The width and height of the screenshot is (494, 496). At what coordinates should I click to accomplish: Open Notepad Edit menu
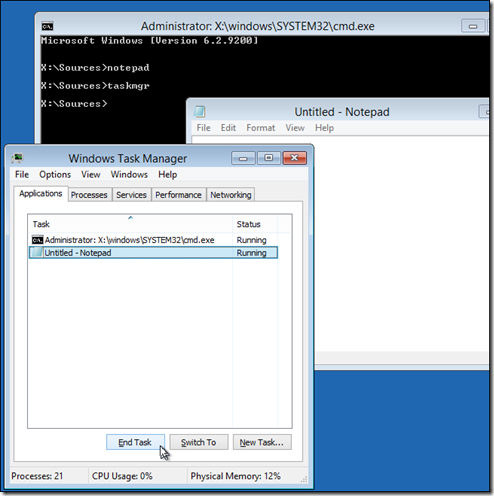[228, 128]
